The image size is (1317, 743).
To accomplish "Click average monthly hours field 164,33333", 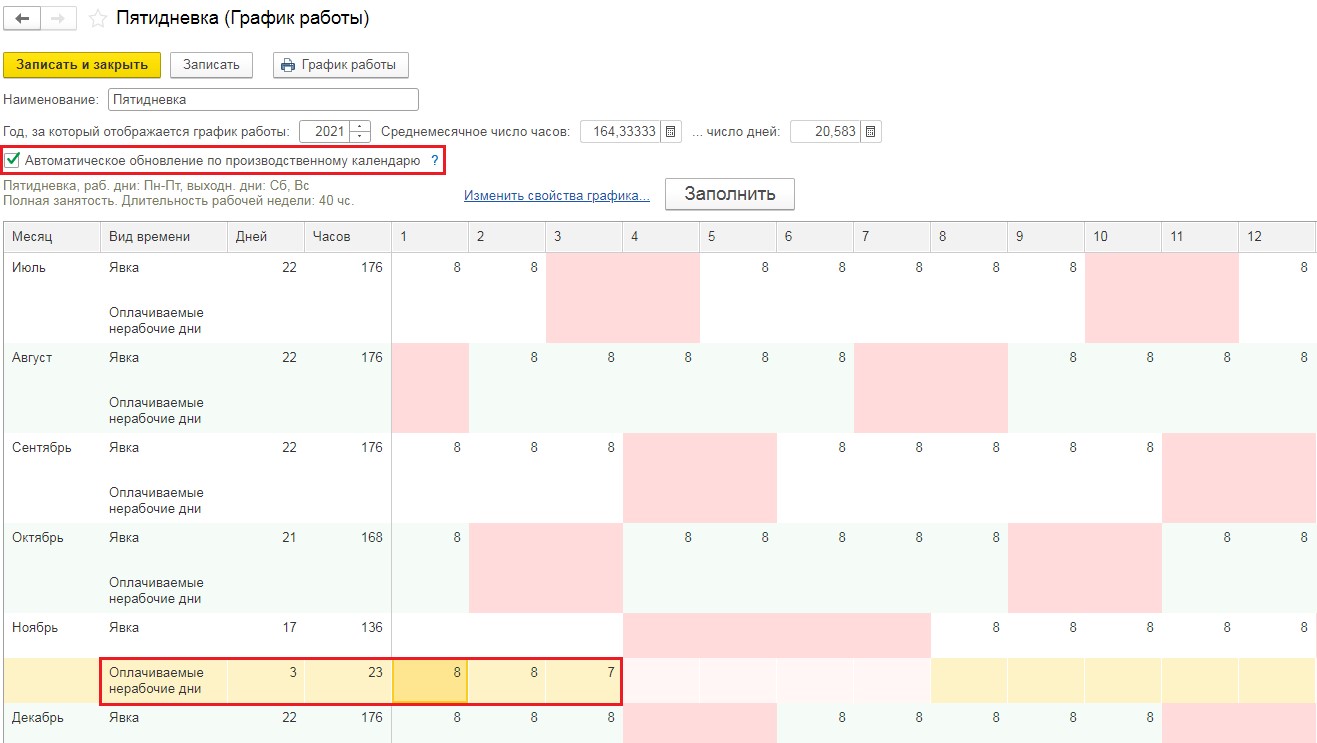I will coord(620,131).
